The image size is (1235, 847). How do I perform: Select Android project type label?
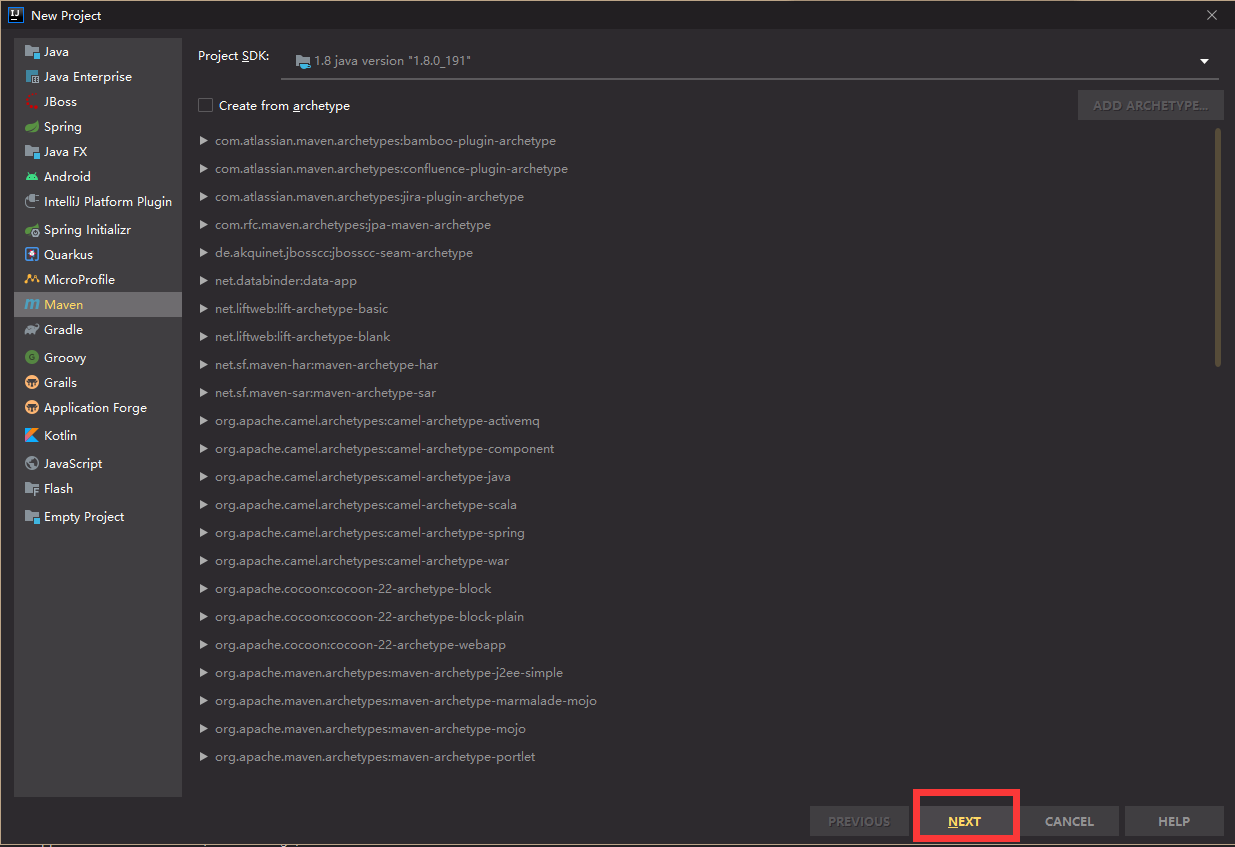(67, 177)
